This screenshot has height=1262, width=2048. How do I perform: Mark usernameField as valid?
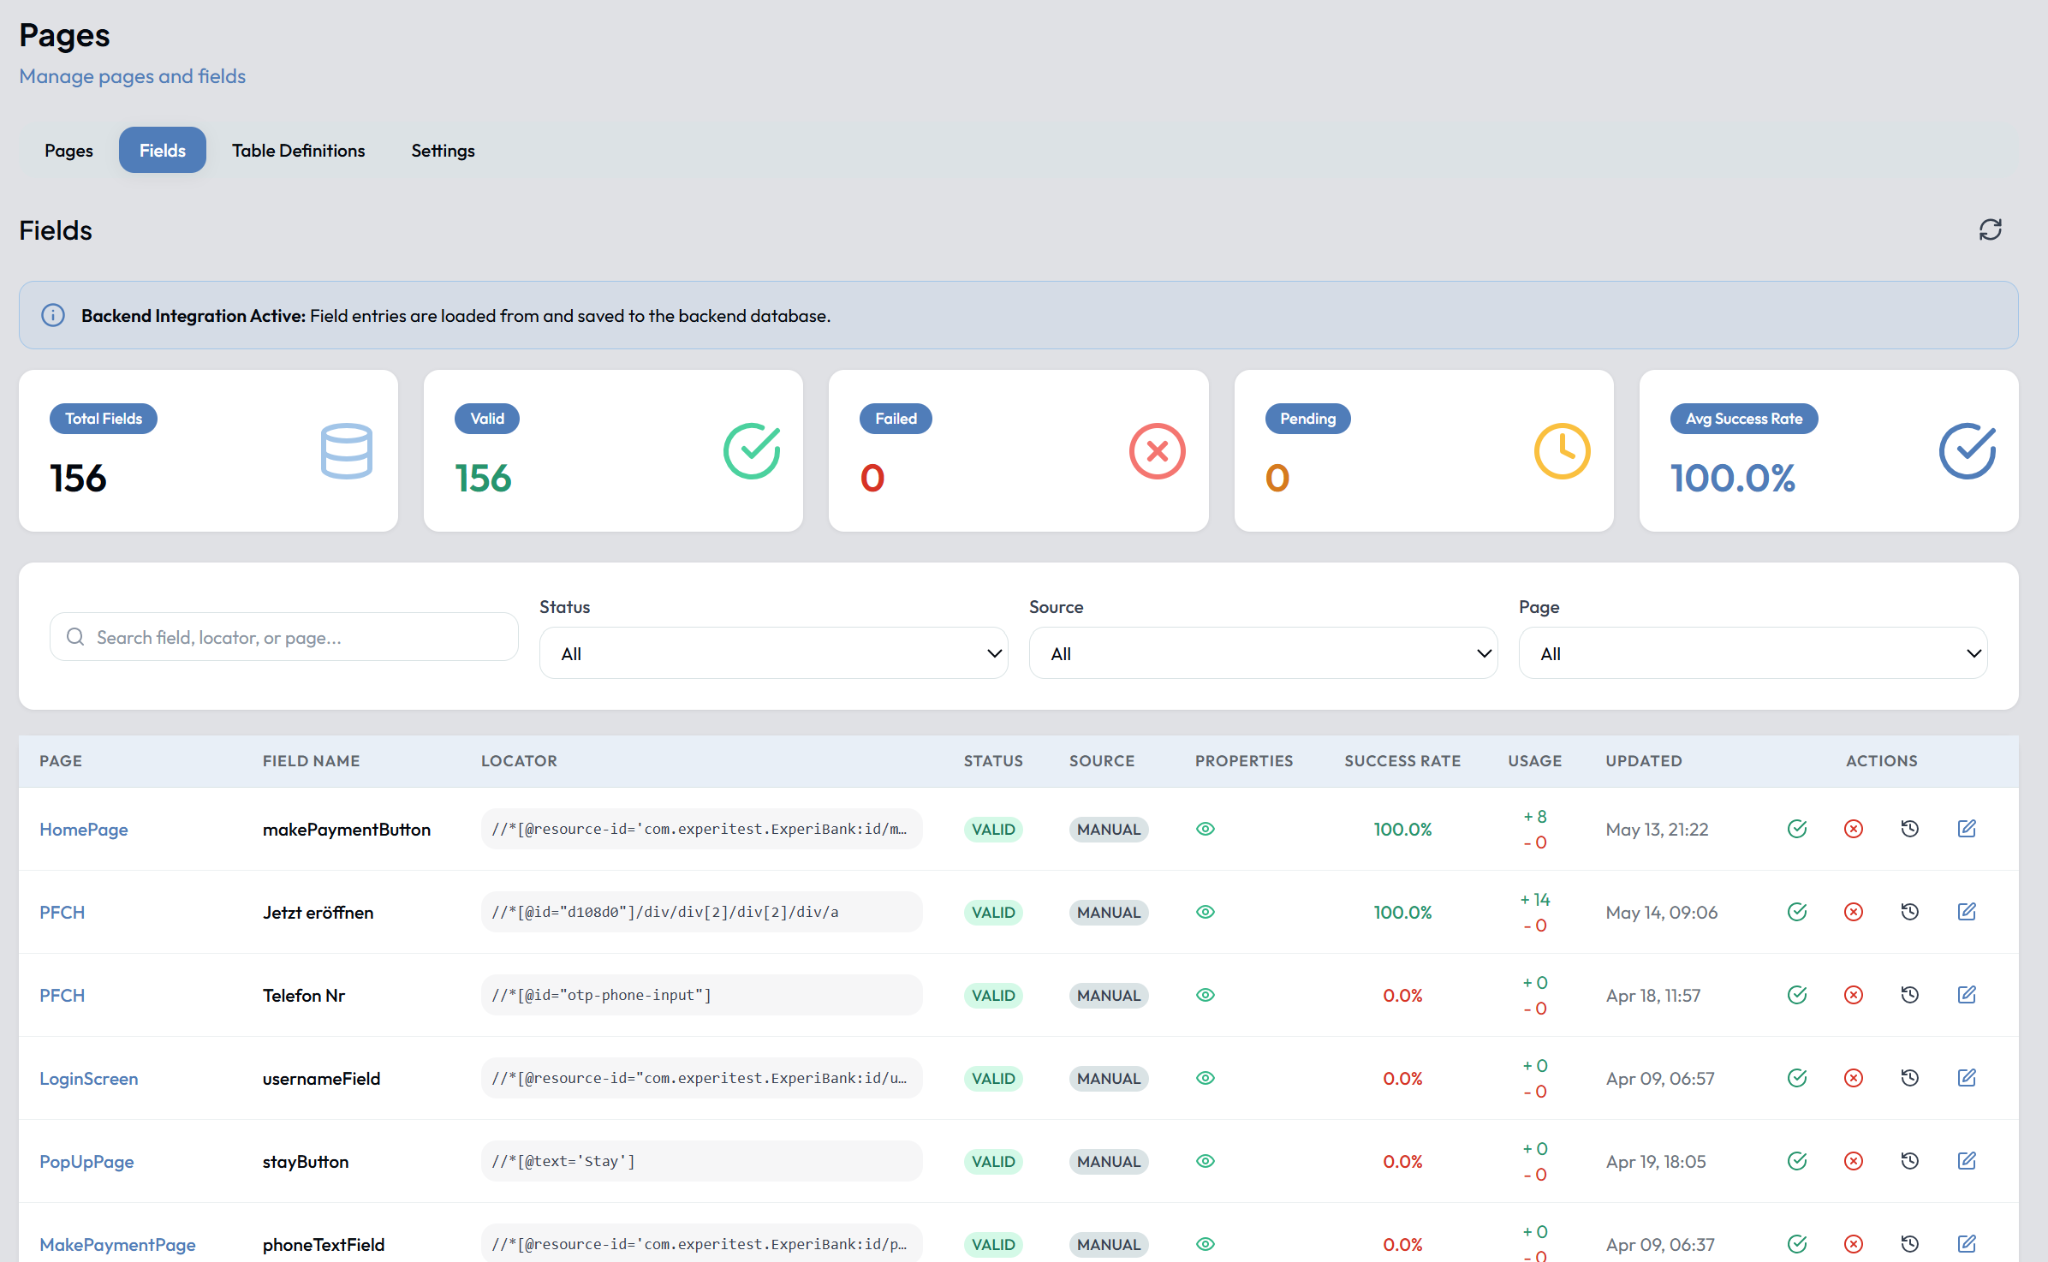[1797, 1078]
